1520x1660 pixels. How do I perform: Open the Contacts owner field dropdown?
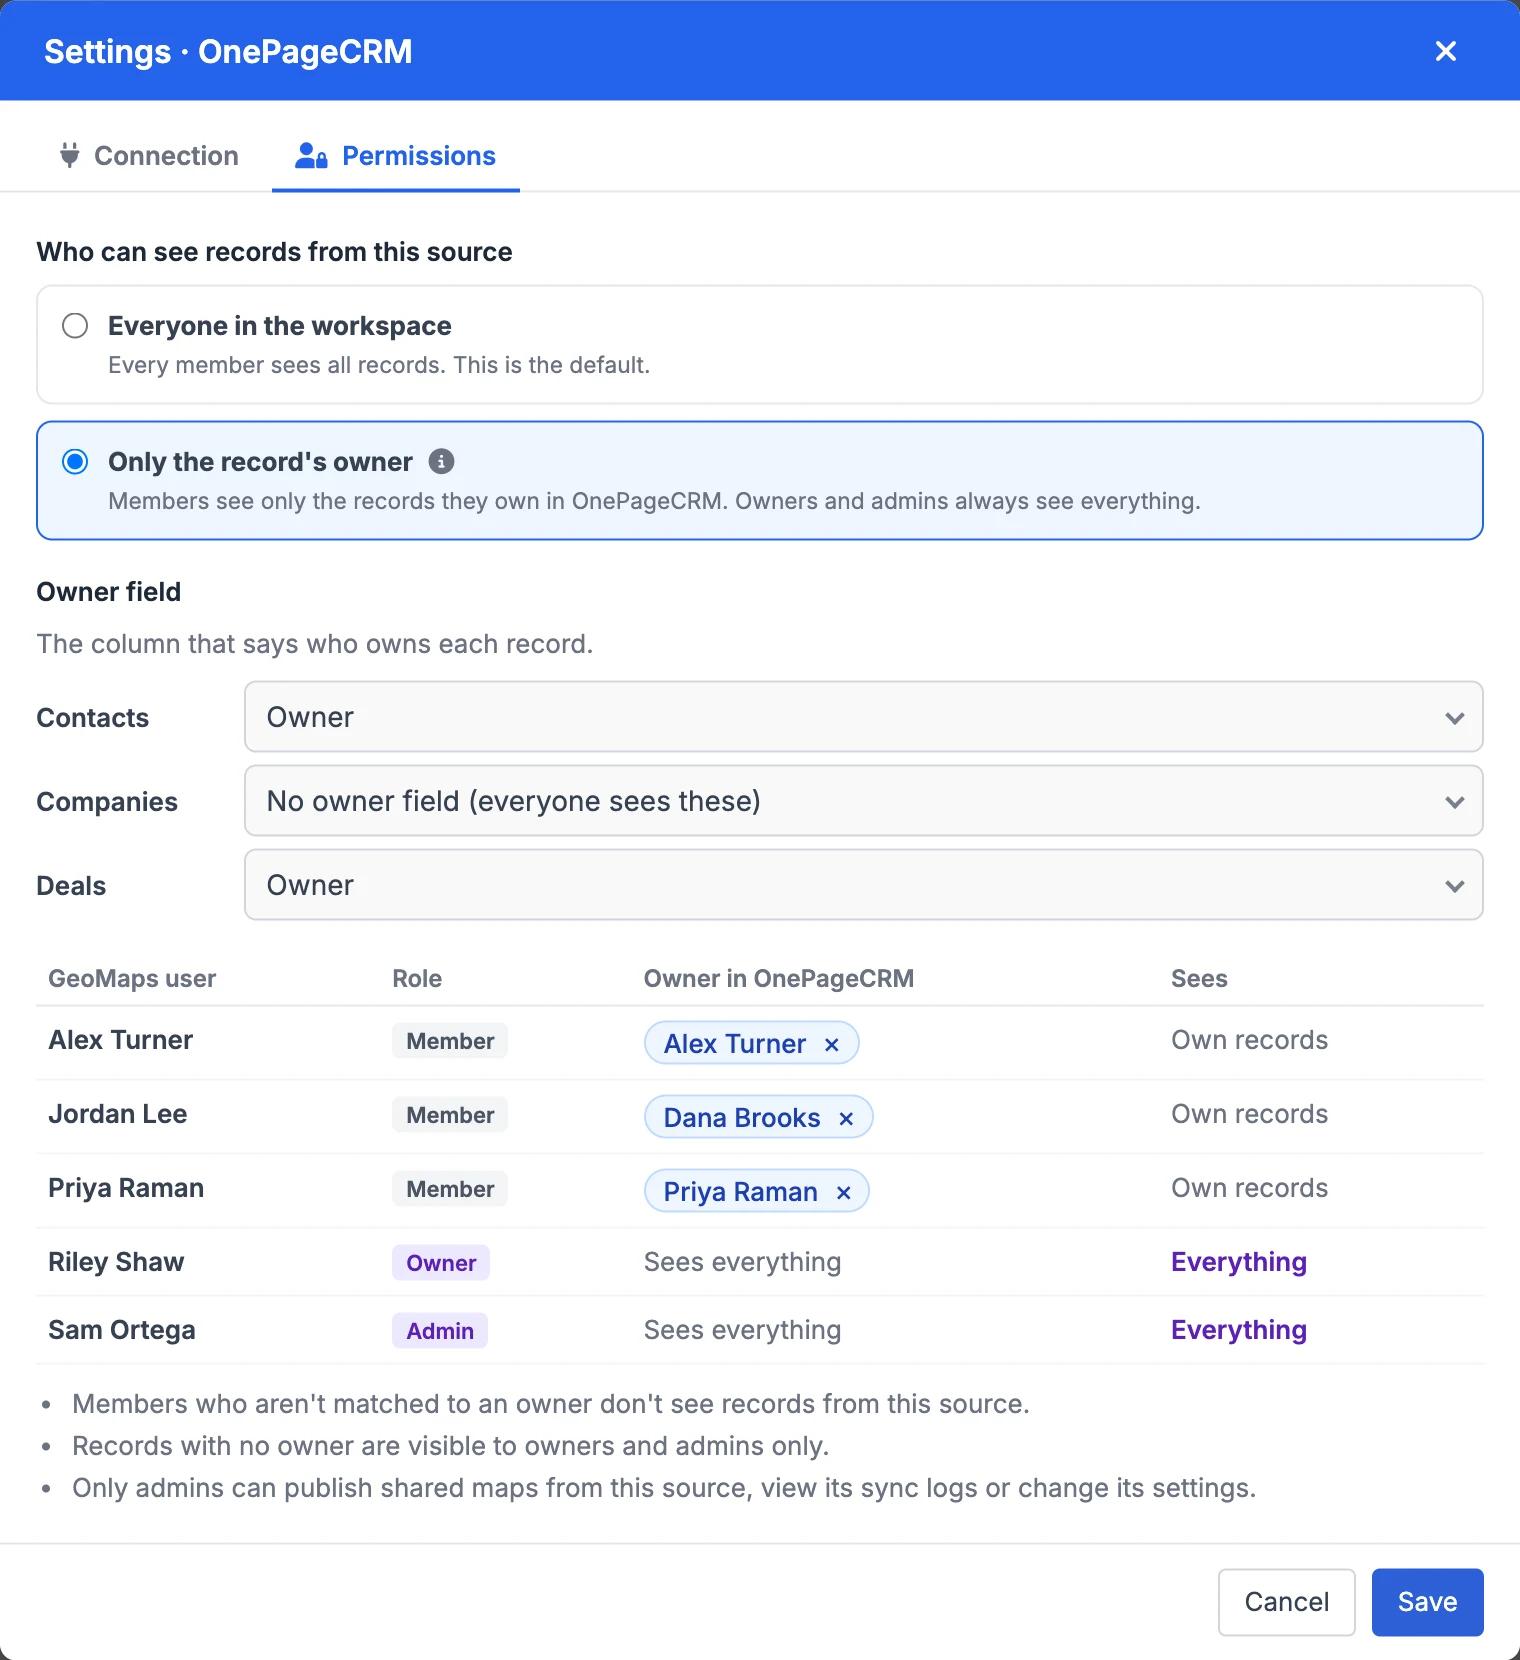pos(864,717)
